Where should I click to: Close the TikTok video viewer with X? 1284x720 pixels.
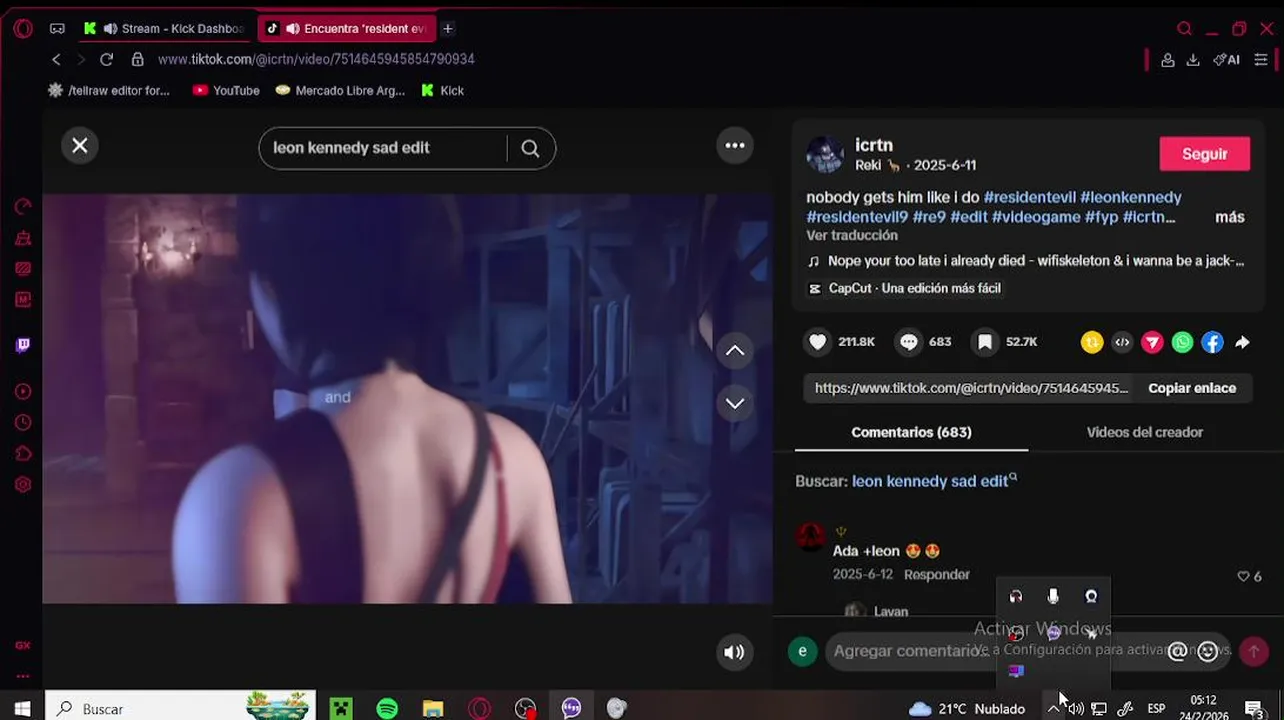coord(80,146)
